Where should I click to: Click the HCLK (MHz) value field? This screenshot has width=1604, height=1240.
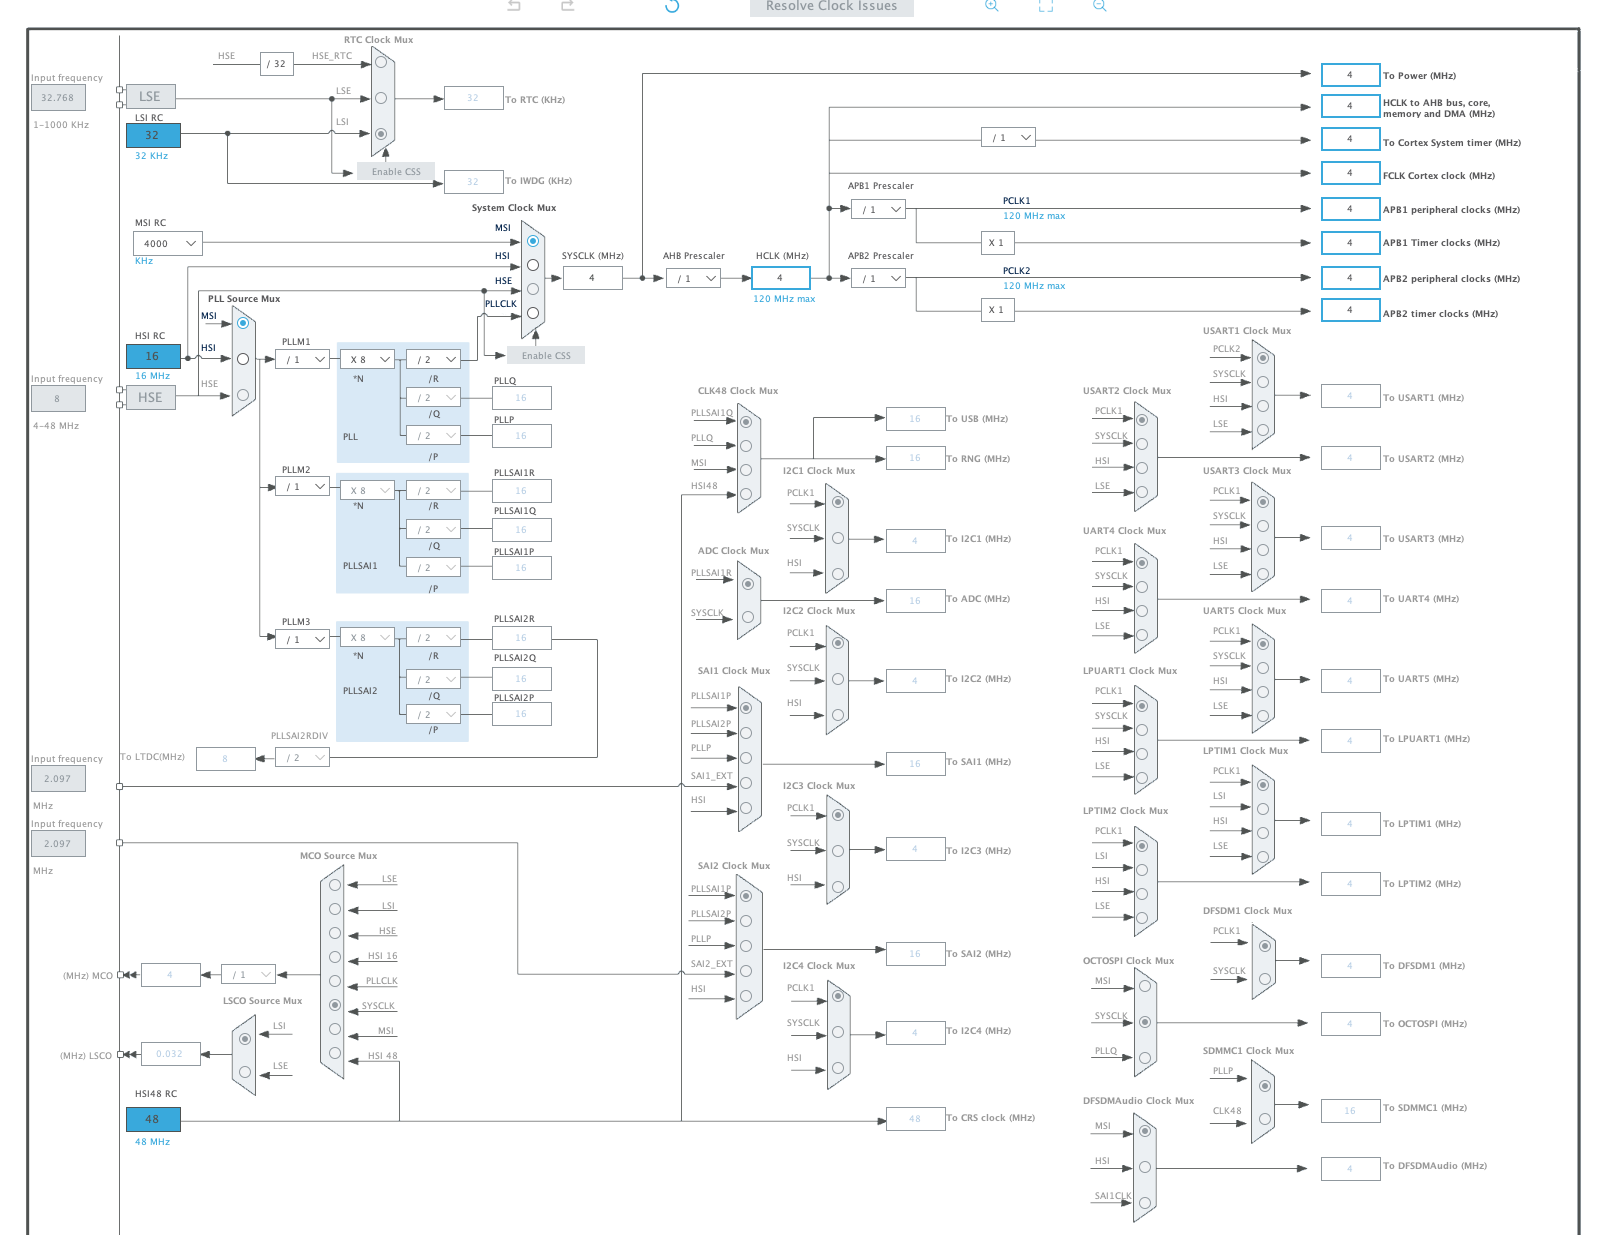tap(781, 278)
